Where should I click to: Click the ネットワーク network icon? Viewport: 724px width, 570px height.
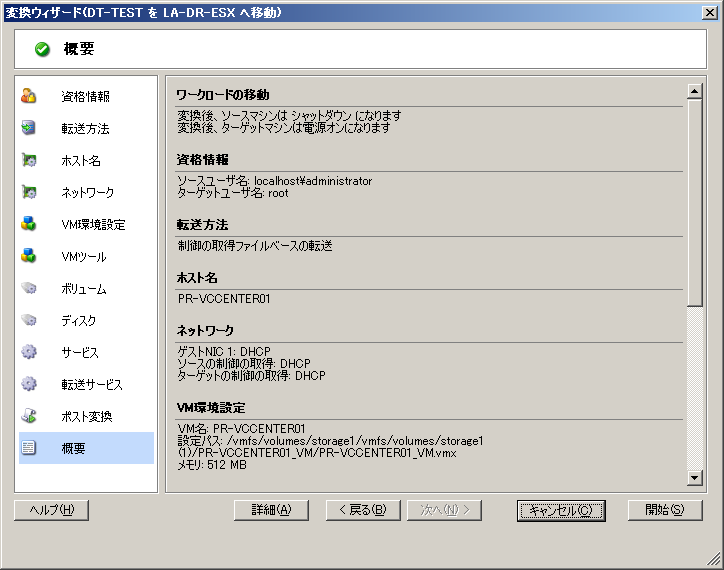pos(29,192)
